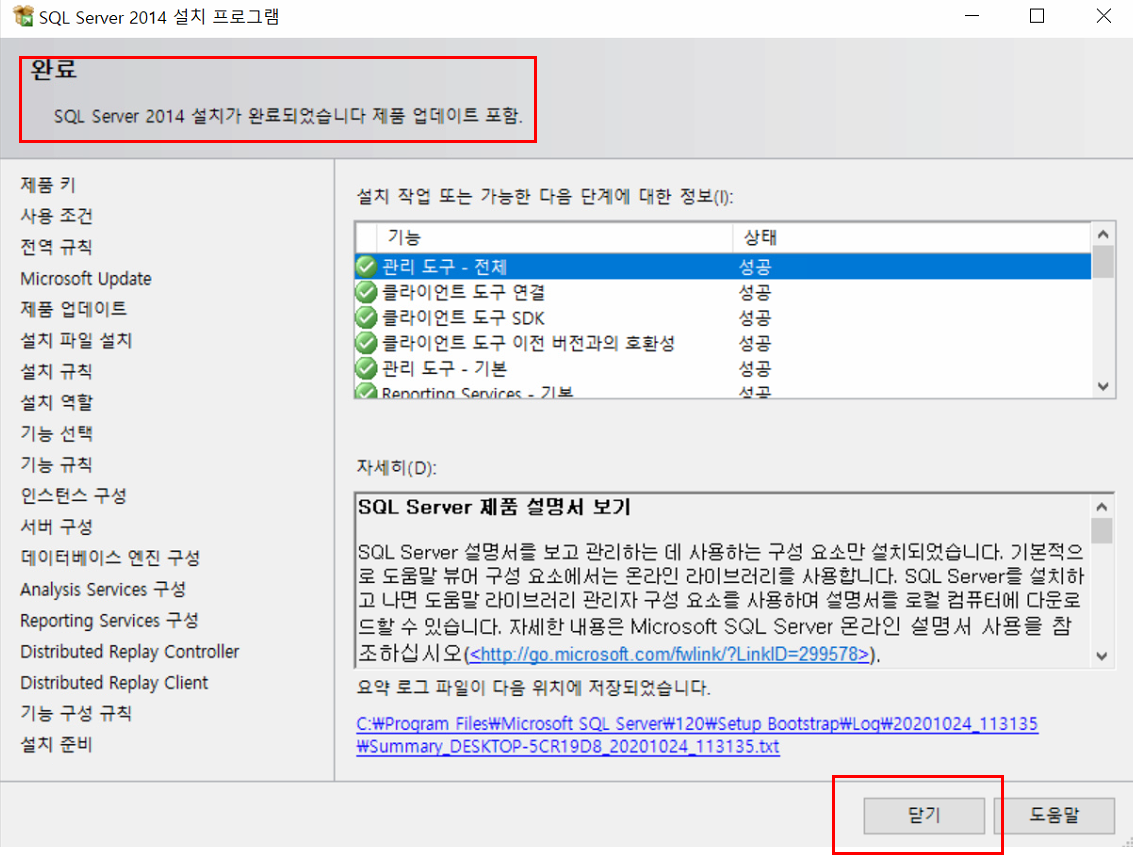Select the 클라이언트 도구 이전 버전과의 호환성 row
Viewport: 1133px width, 855px height.
[x=723, y=343]
